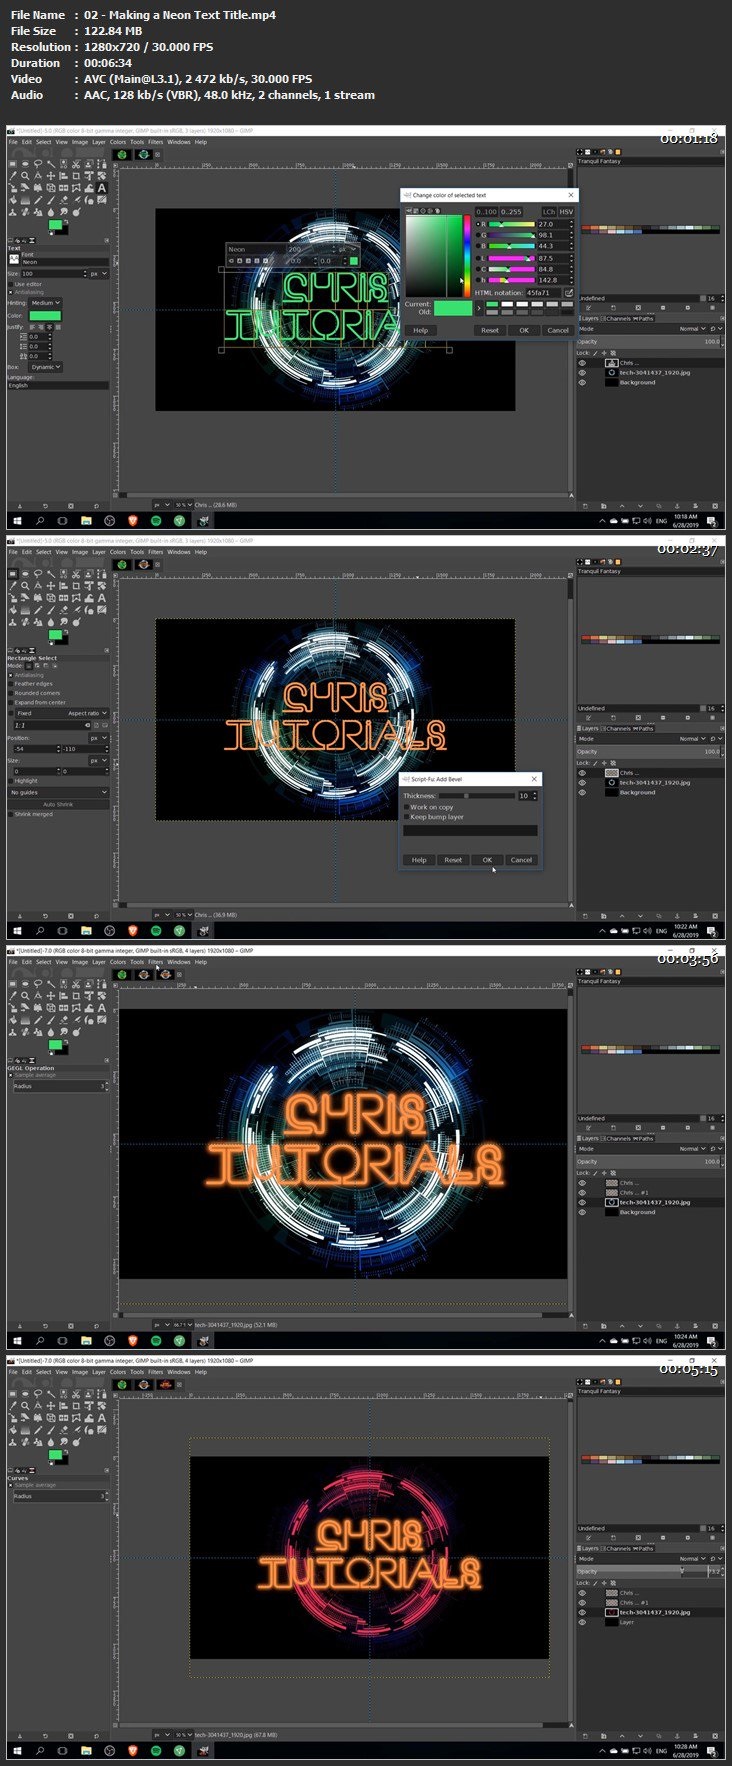Hide the Background layer in 00:01:18 frame

coord(582,382)
